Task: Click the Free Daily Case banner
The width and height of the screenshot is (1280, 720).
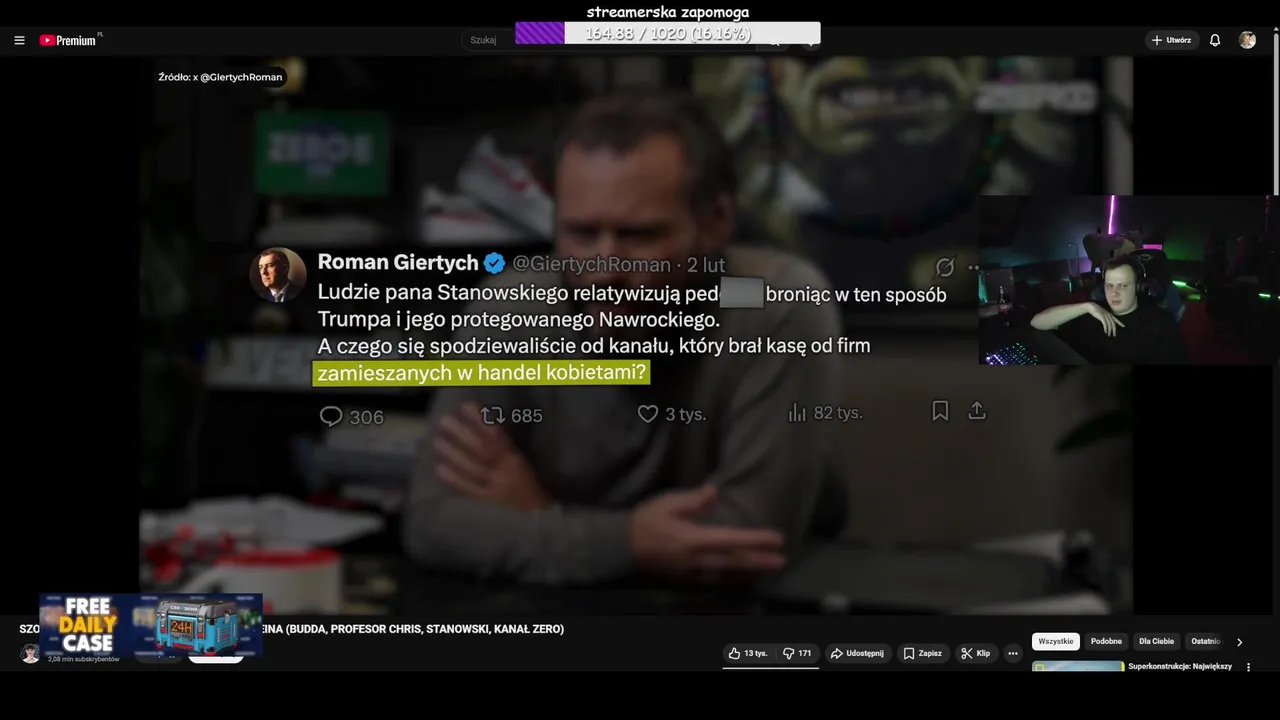Action: pyautogui.click(x=151, y=625)
